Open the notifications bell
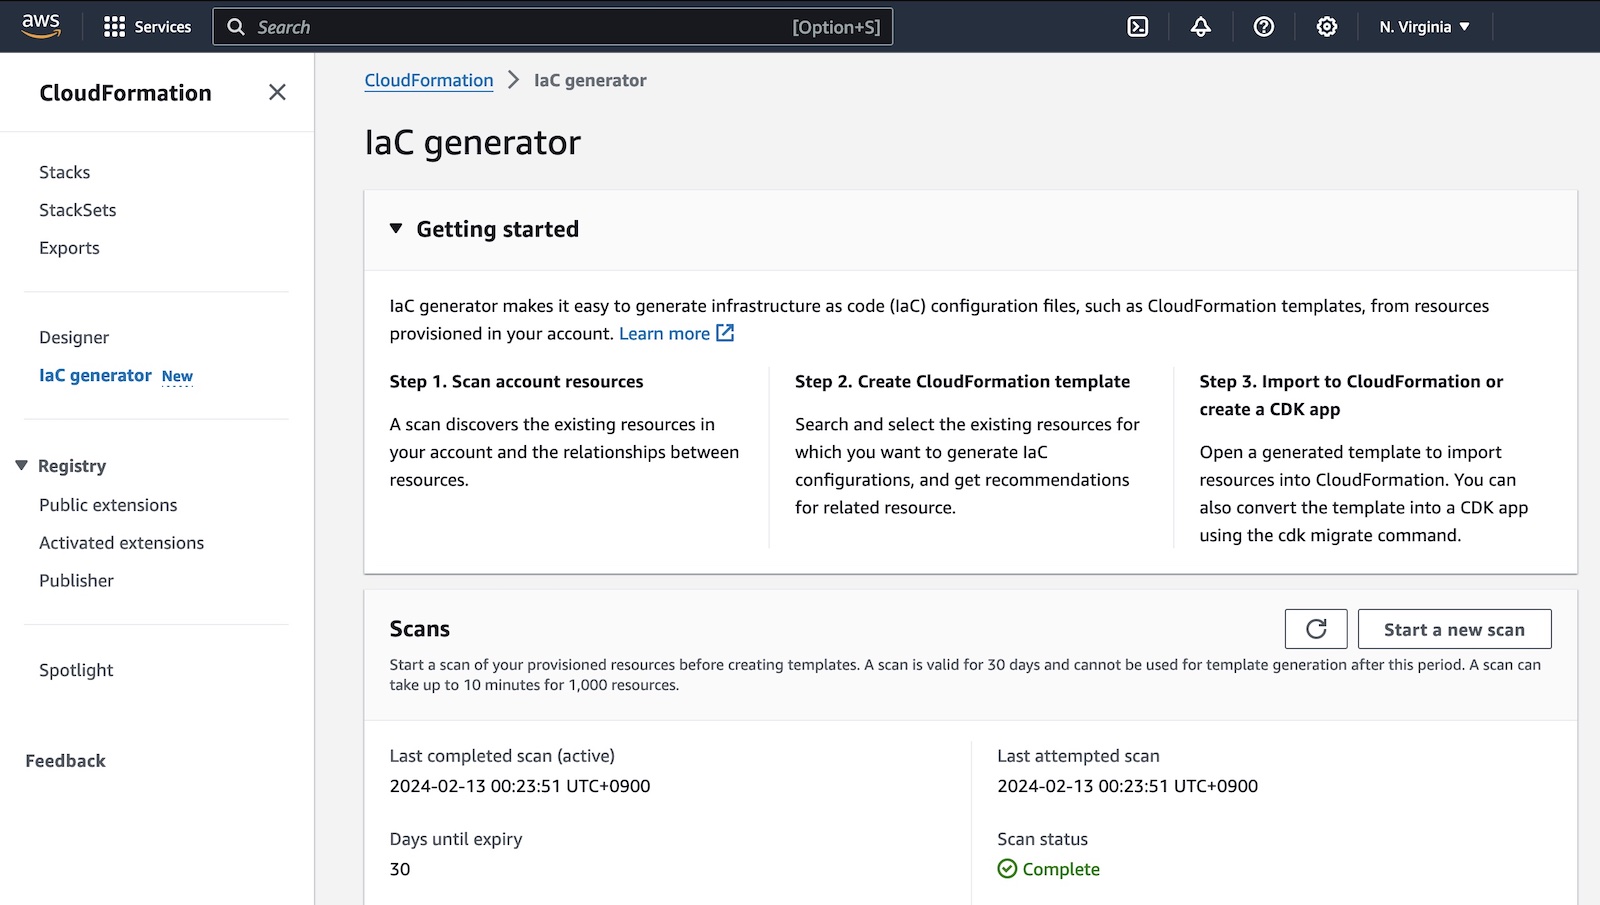Image resolution: width=1600 pixels, height=905 pixels. point(1201,27)
